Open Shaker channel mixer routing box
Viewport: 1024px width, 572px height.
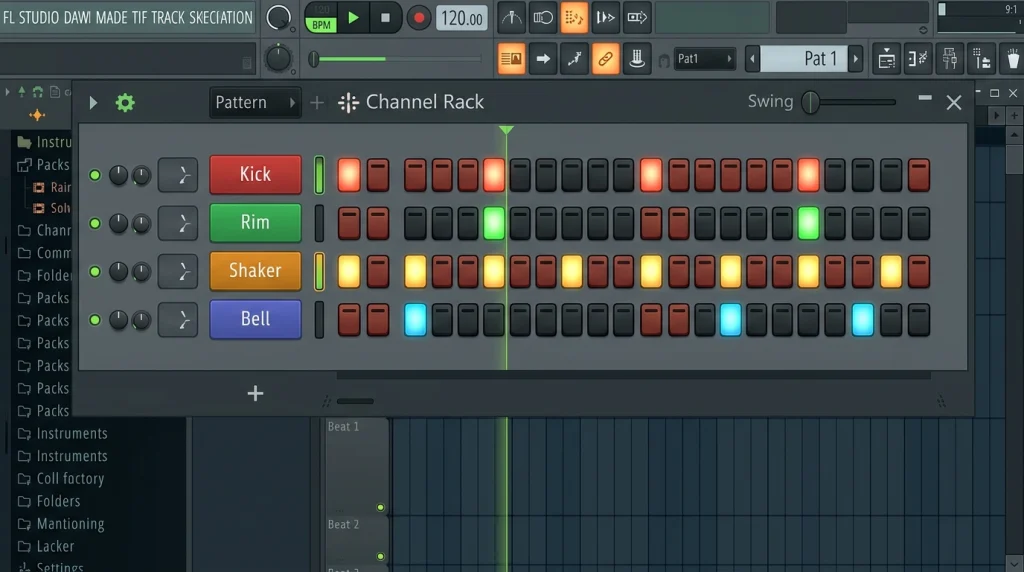tap(178, 272)
